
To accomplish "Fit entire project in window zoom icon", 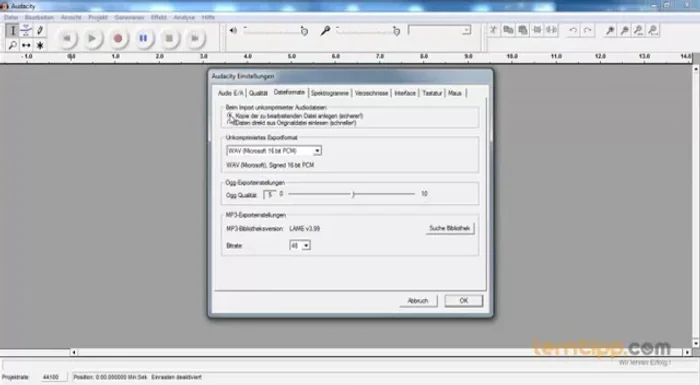I will tap(653, 30).
